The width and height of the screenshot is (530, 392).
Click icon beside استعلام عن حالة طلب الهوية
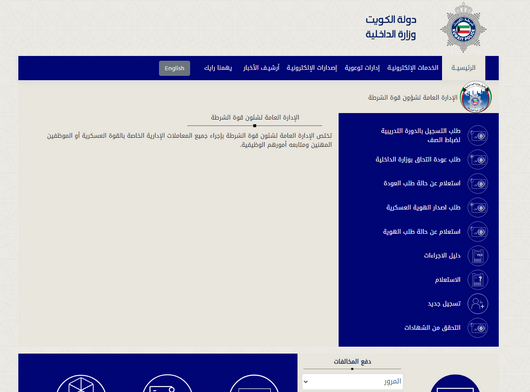[x=478, y=231]
